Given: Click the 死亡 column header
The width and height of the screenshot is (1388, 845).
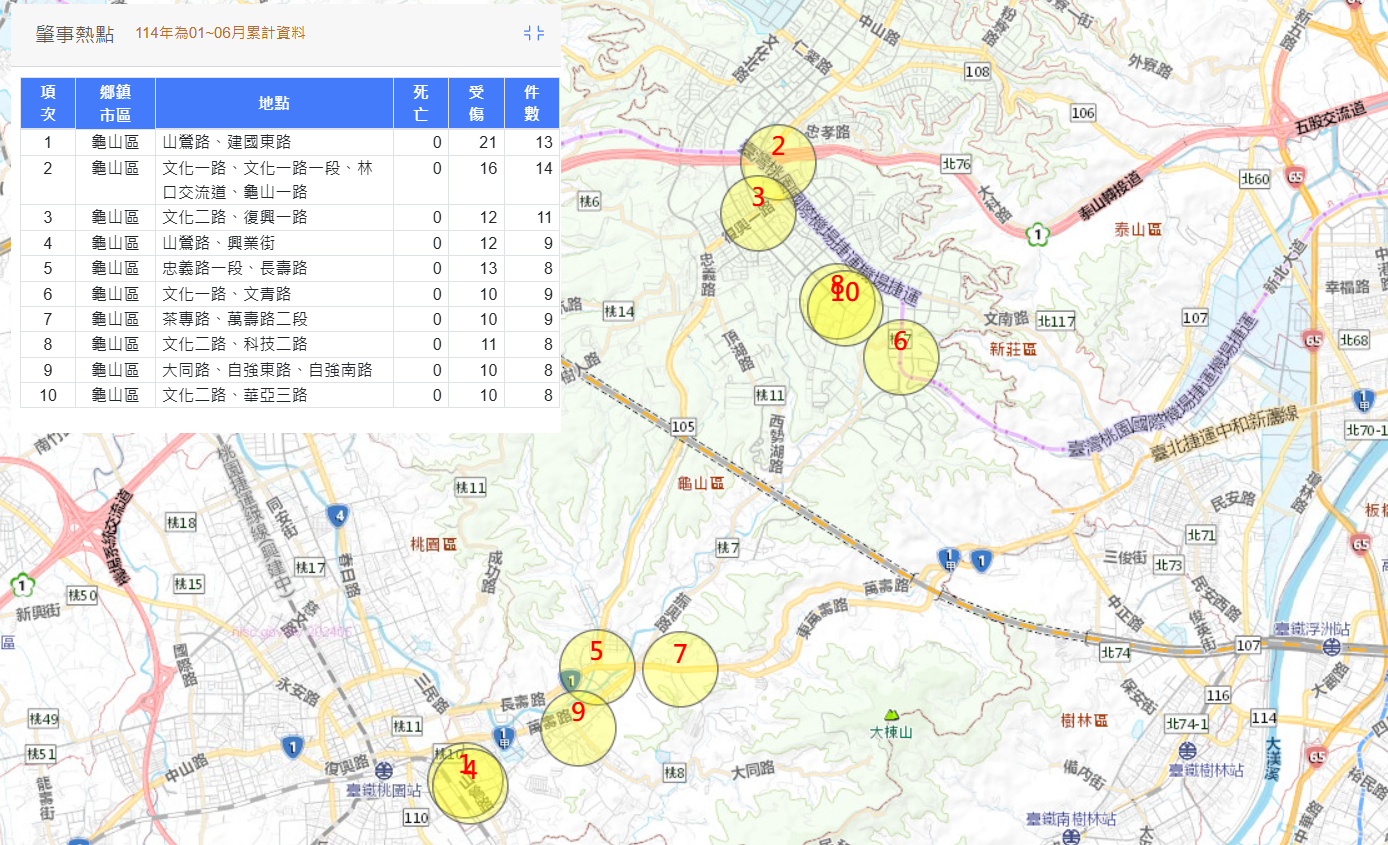Looking at the screenshot, I should click(x=421, y=103).
